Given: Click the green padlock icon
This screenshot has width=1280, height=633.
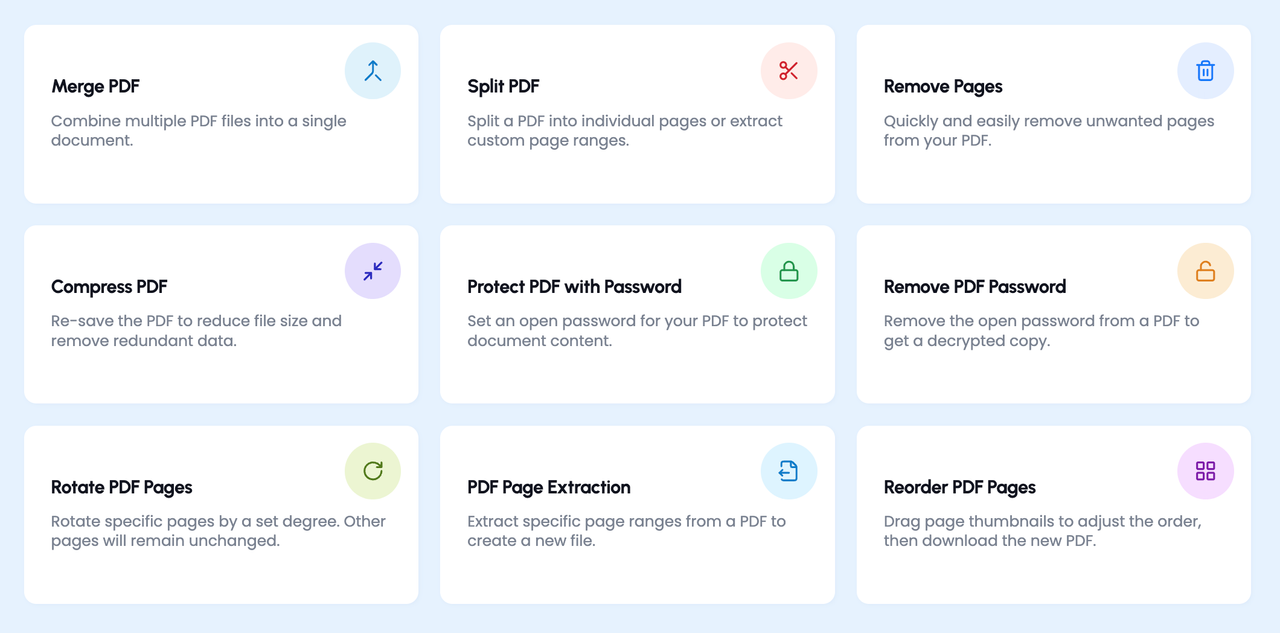Looking at the screenshot, I should click(789, 271).
